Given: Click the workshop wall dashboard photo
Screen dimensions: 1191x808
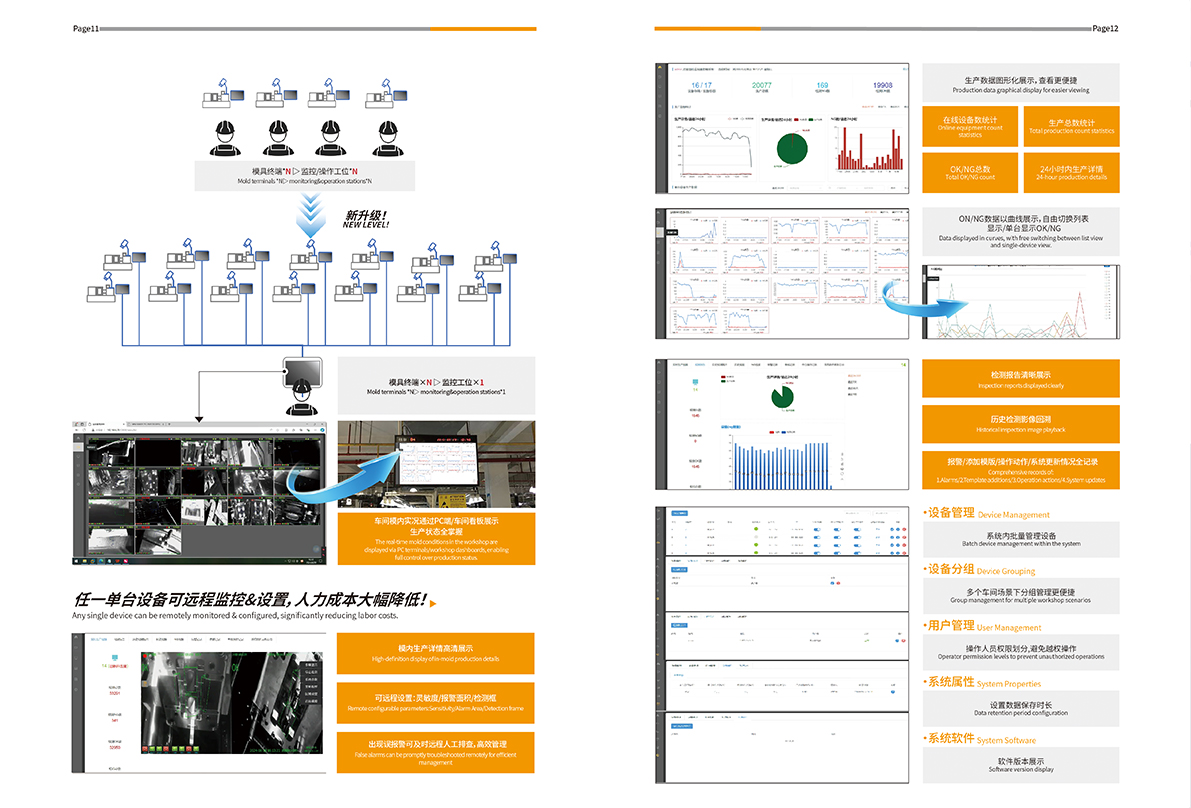Looking at the screenshot, I should coord(436,465).
